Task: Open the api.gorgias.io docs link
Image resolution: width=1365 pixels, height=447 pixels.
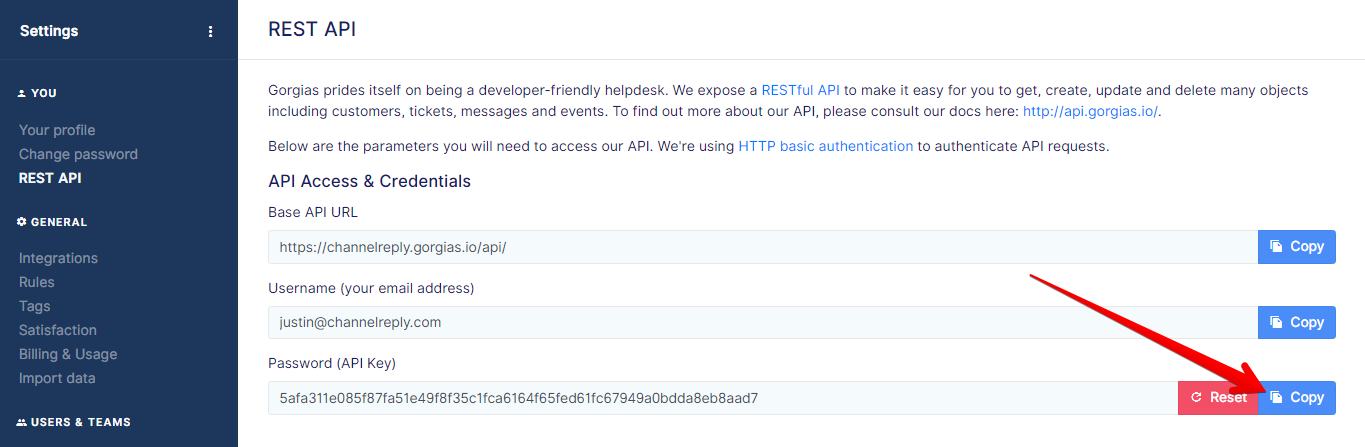Action: point(1091,110)
